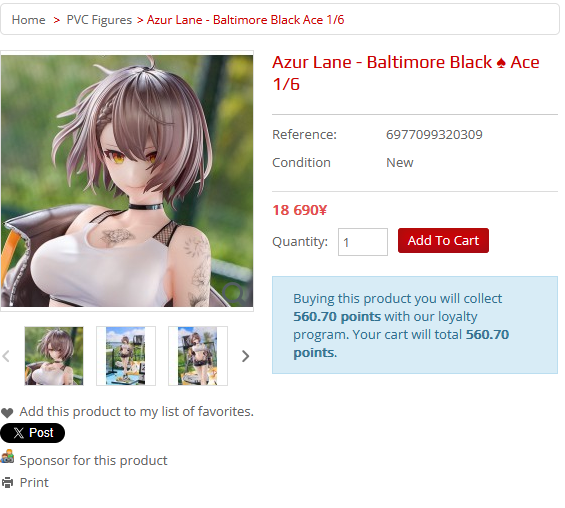The image size is (565, 508).
Task: Show next thumbnails with right chevron
Action: 245,356
